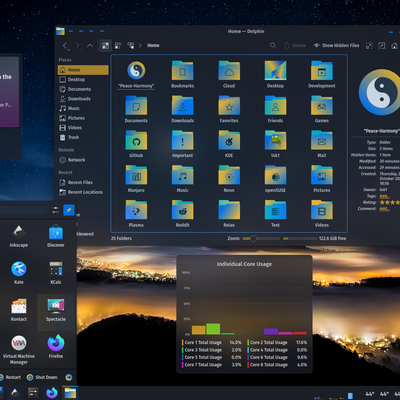Screen dimensions: 400x400
Task: Go back in Dolphin toolbar
Action: (66, 46)
